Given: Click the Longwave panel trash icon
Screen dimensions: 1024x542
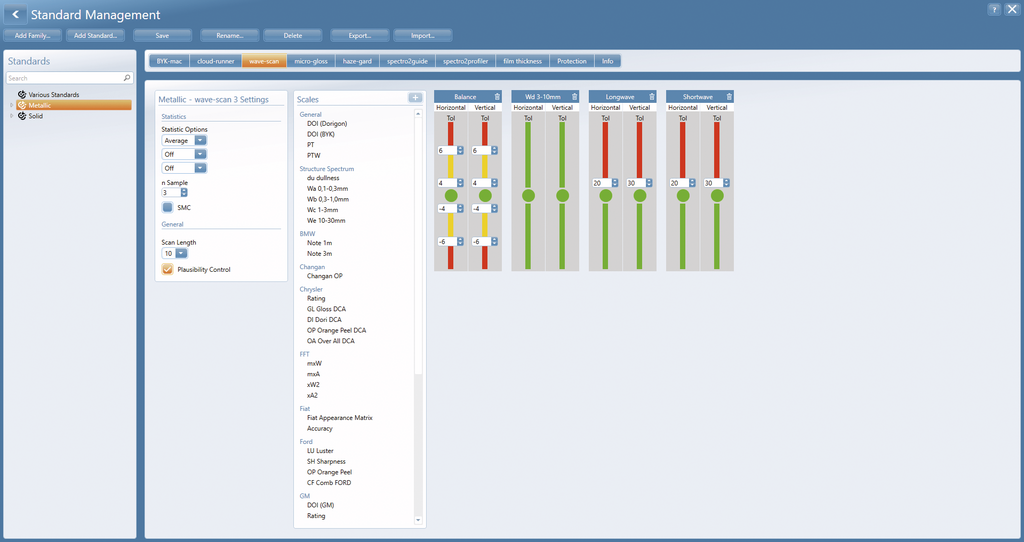Looking at the screenshot, I should [652, 97].
